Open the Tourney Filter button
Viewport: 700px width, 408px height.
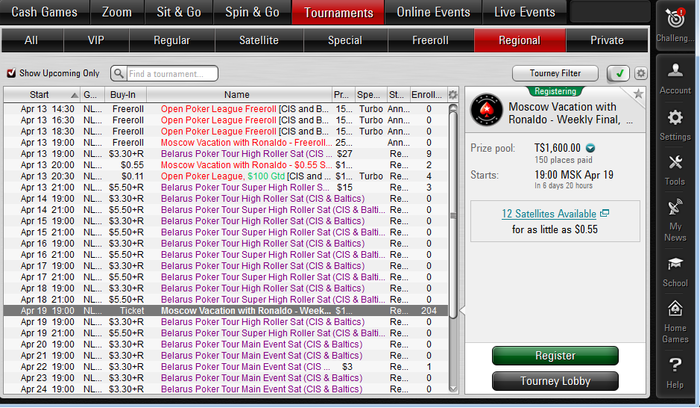[555, 73]
